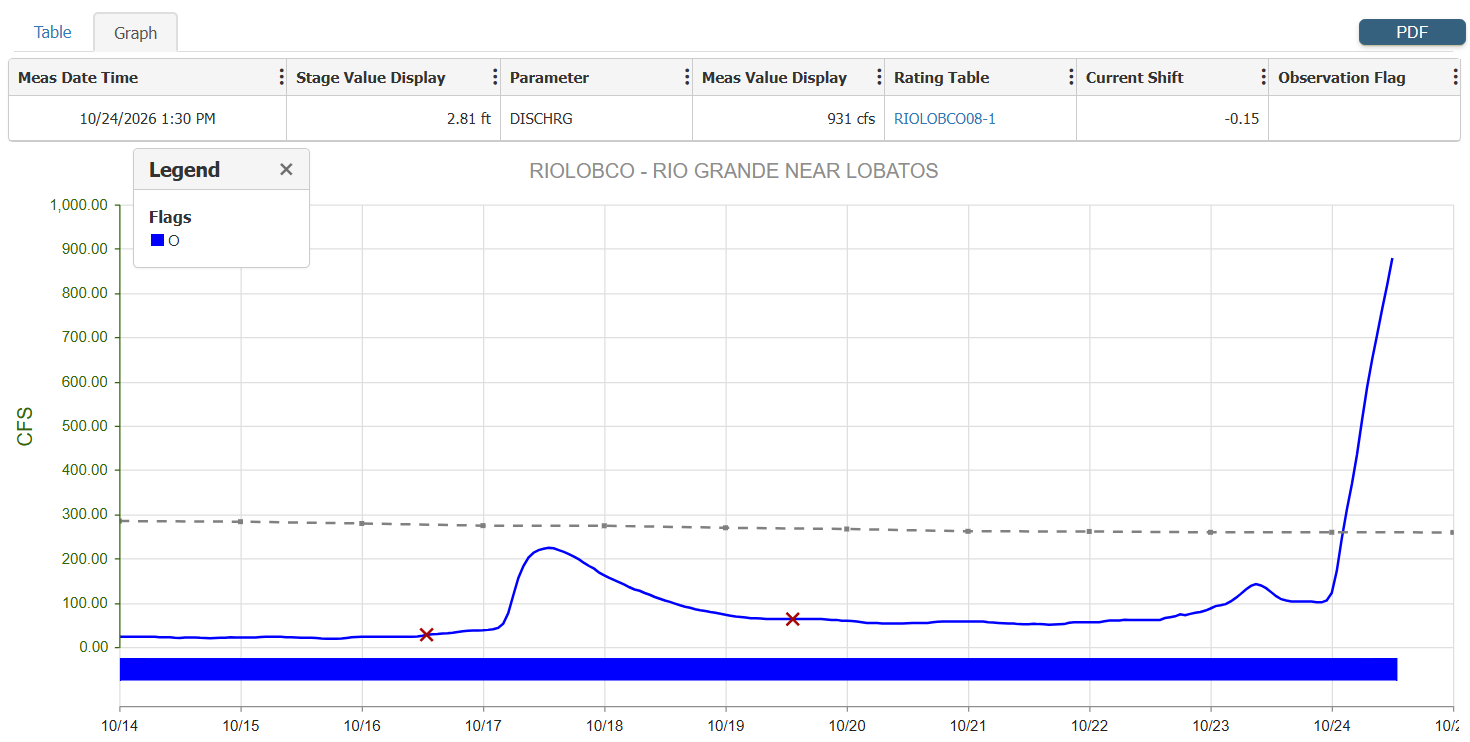The width and height of the screenshot is (1470, 742).
Task: Click red X marker near 10/16
Action: [426, 634]
